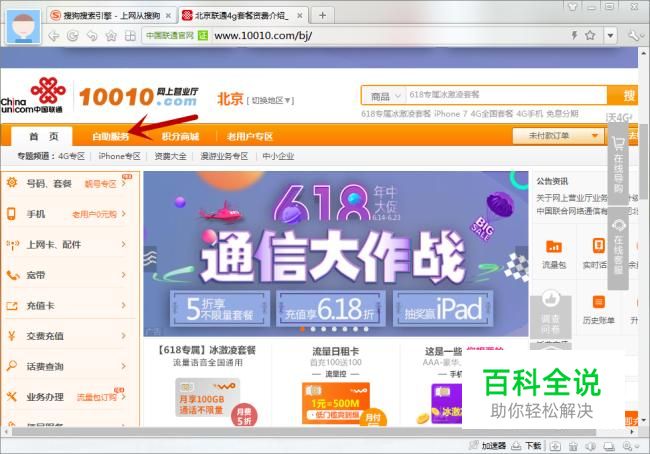650x454 pixels.
Task: Open the 在线导购 cart side widget
Action: point(618,165)
